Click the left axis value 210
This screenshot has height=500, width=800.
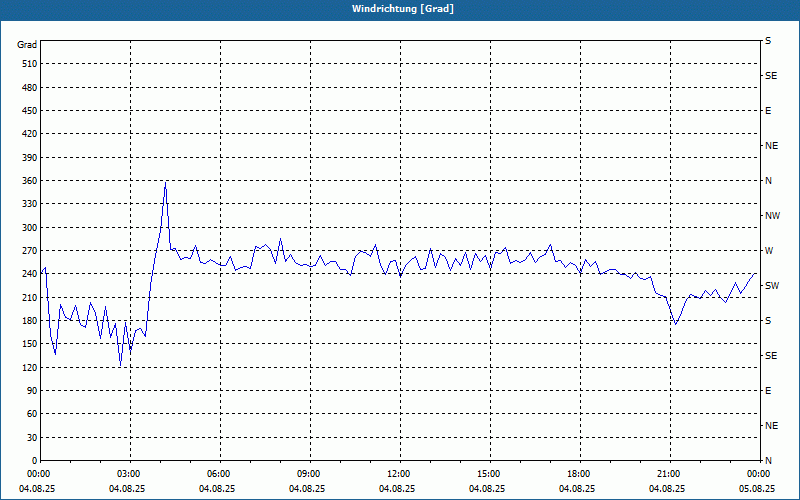point(30,297)
